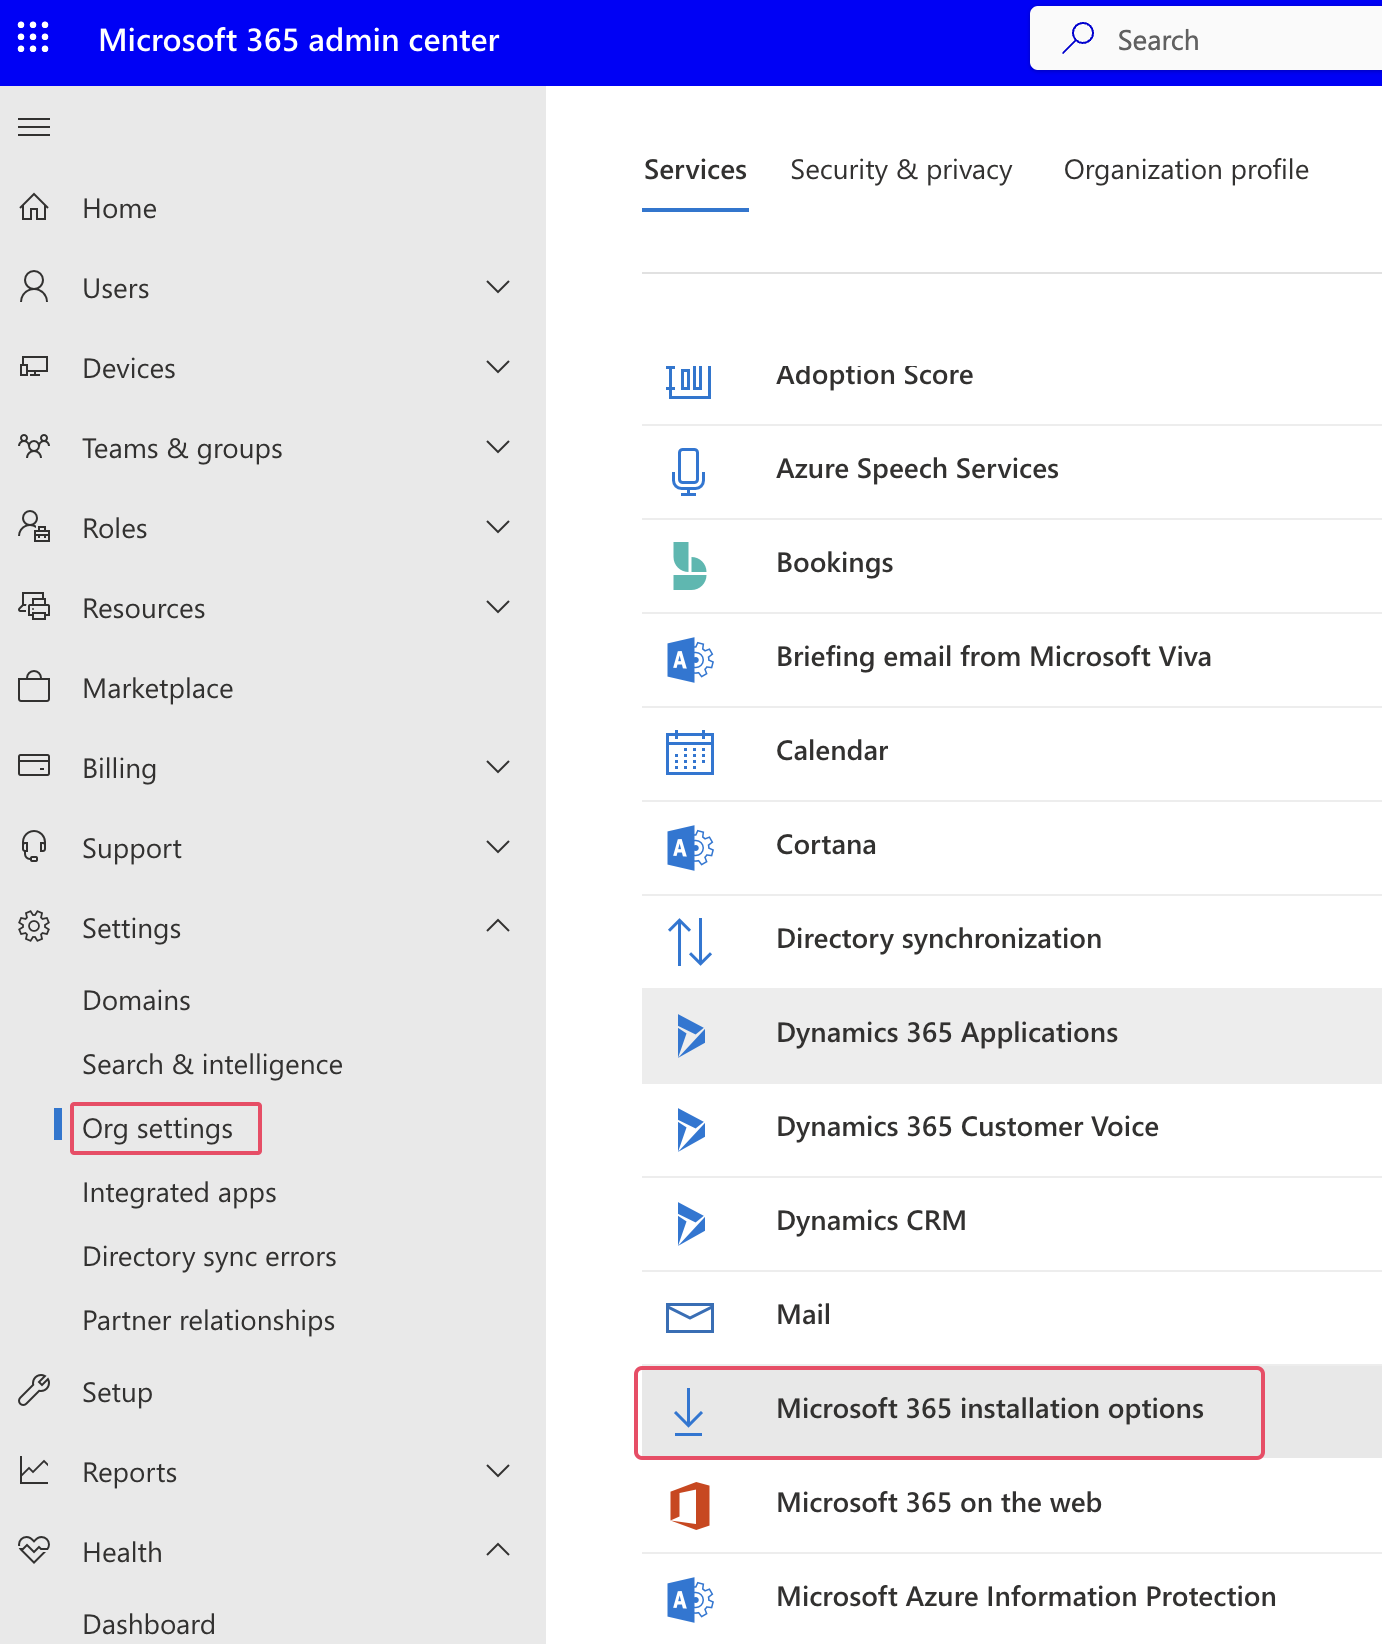The height and width of the screenshot is (1644, 1382).
Task: Click the Calendar grid icon
Action: click(689, 752)
